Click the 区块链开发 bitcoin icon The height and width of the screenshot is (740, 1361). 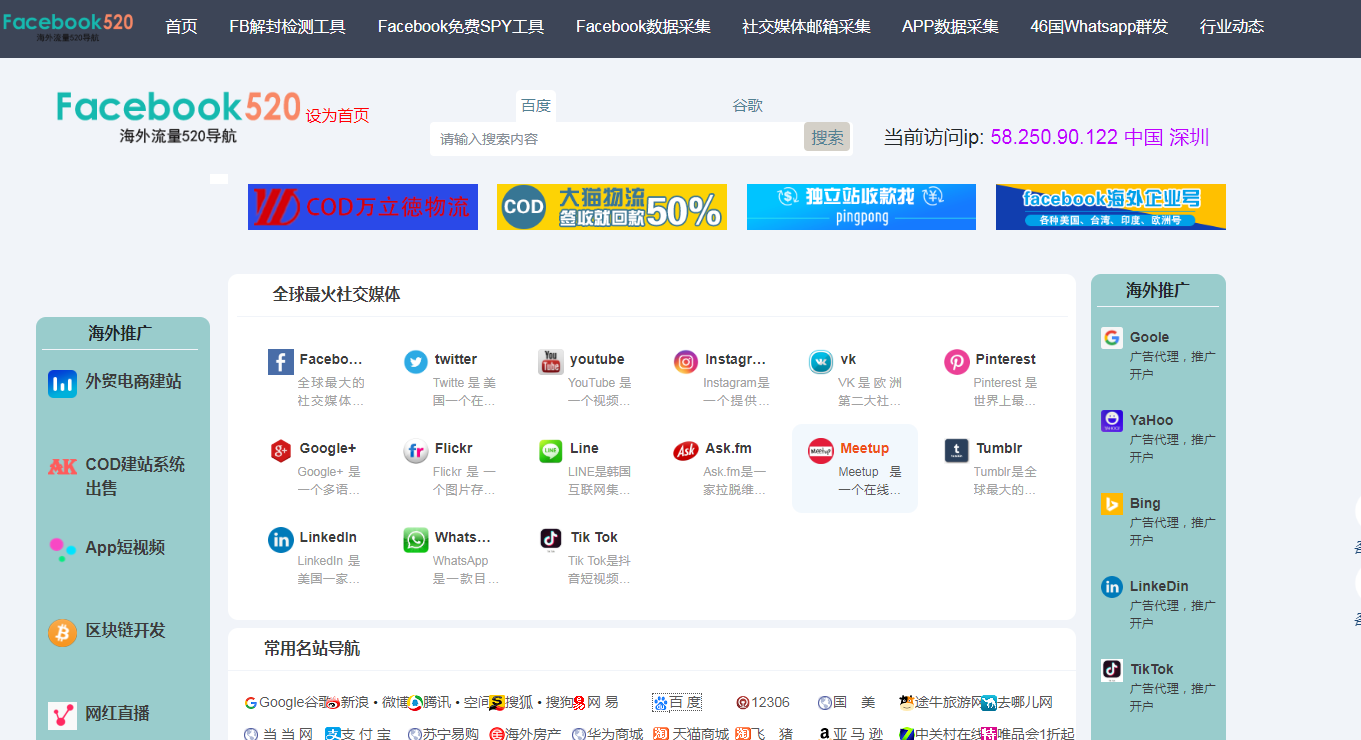(62, 632)
